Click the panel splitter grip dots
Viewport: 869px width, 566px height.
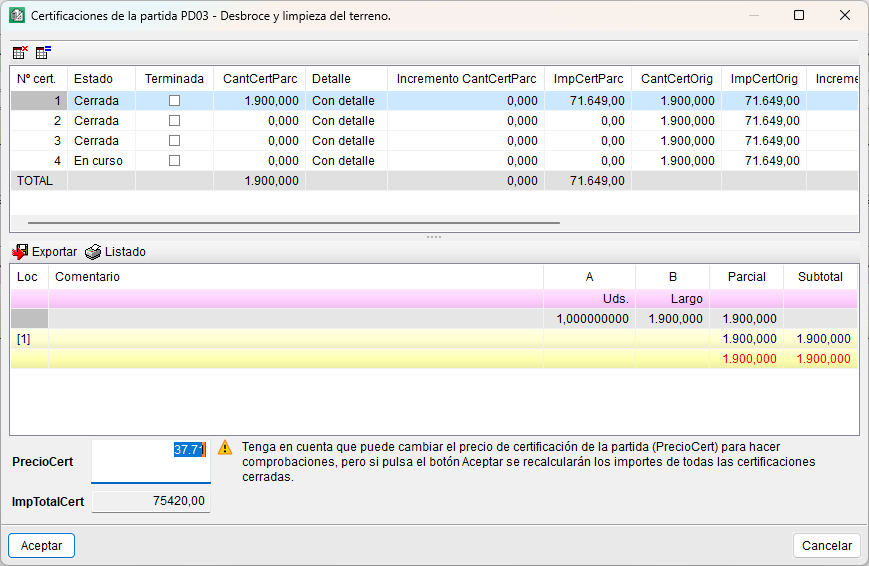434,237
